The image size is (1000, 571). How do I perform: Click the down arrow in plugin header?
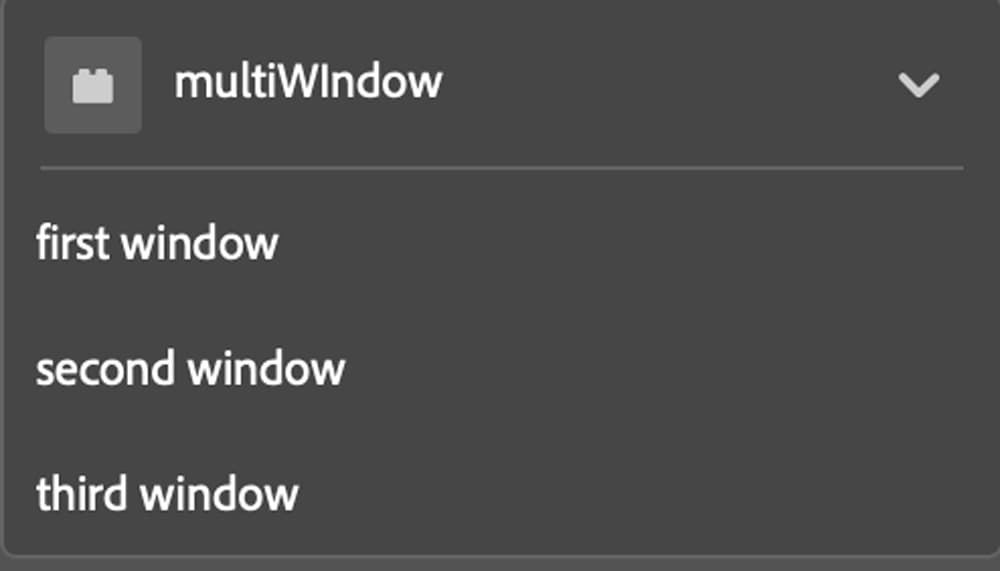pyautogui.click(x=918, y=86)
